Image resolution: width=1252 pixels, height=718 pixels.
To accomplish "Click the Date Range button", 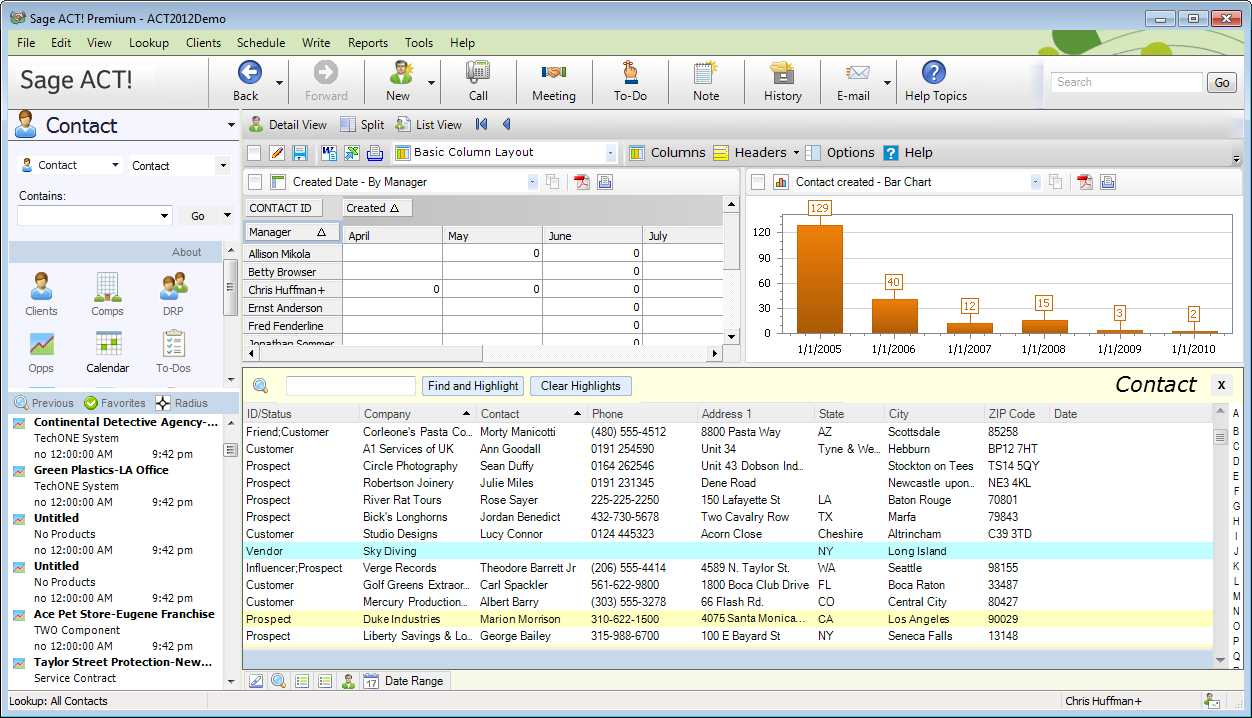I will (x=404, y=681).
